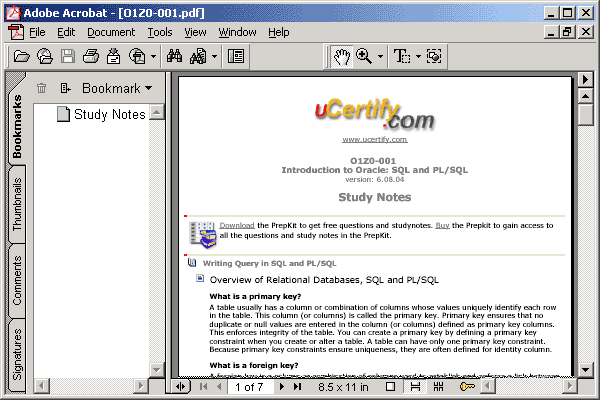Image resolution: width=600 pixels, height=400 pixels.
Task: Click the Writing Query section book icon
Action: pos(192,263)
